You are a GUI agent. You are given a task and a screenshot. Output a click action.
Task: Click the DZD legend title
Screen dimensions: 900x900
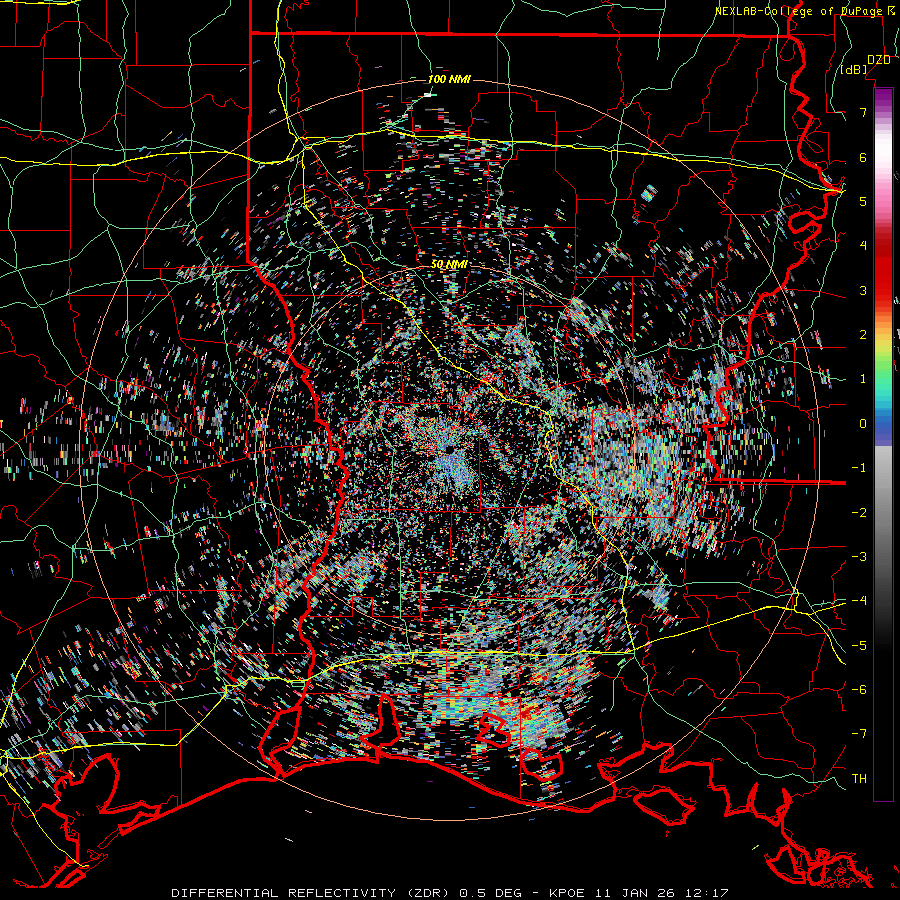879,60
